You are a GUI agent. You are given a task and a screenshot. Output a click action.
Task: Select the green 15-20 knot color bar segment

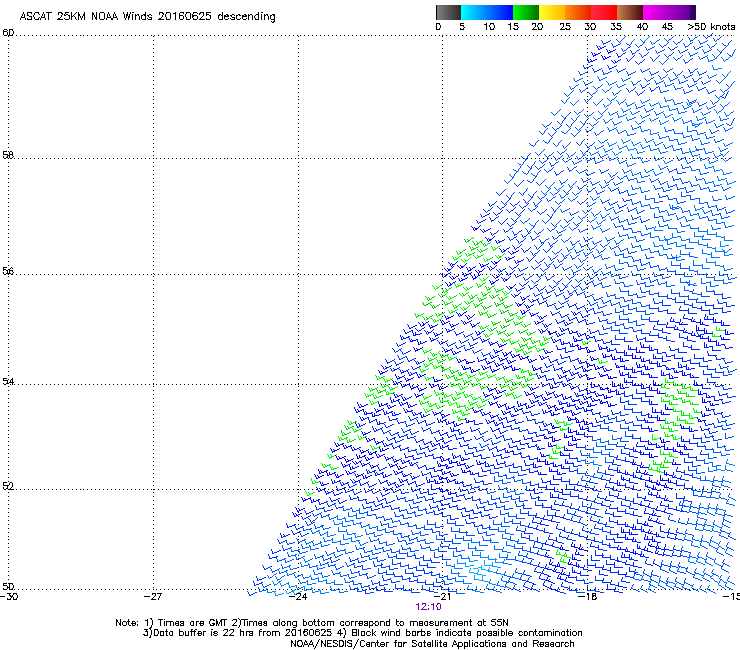[x=526, y=12]
